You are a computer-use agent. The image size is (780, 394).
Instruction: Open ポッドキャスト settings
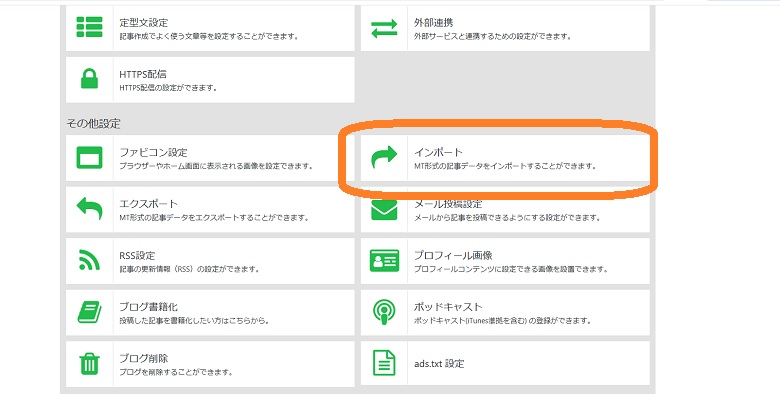(x=505, y=312)
